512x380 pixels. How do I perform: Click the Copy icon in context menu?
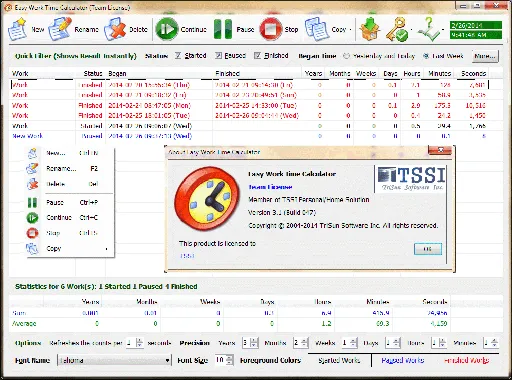click(x=32, y=248)
